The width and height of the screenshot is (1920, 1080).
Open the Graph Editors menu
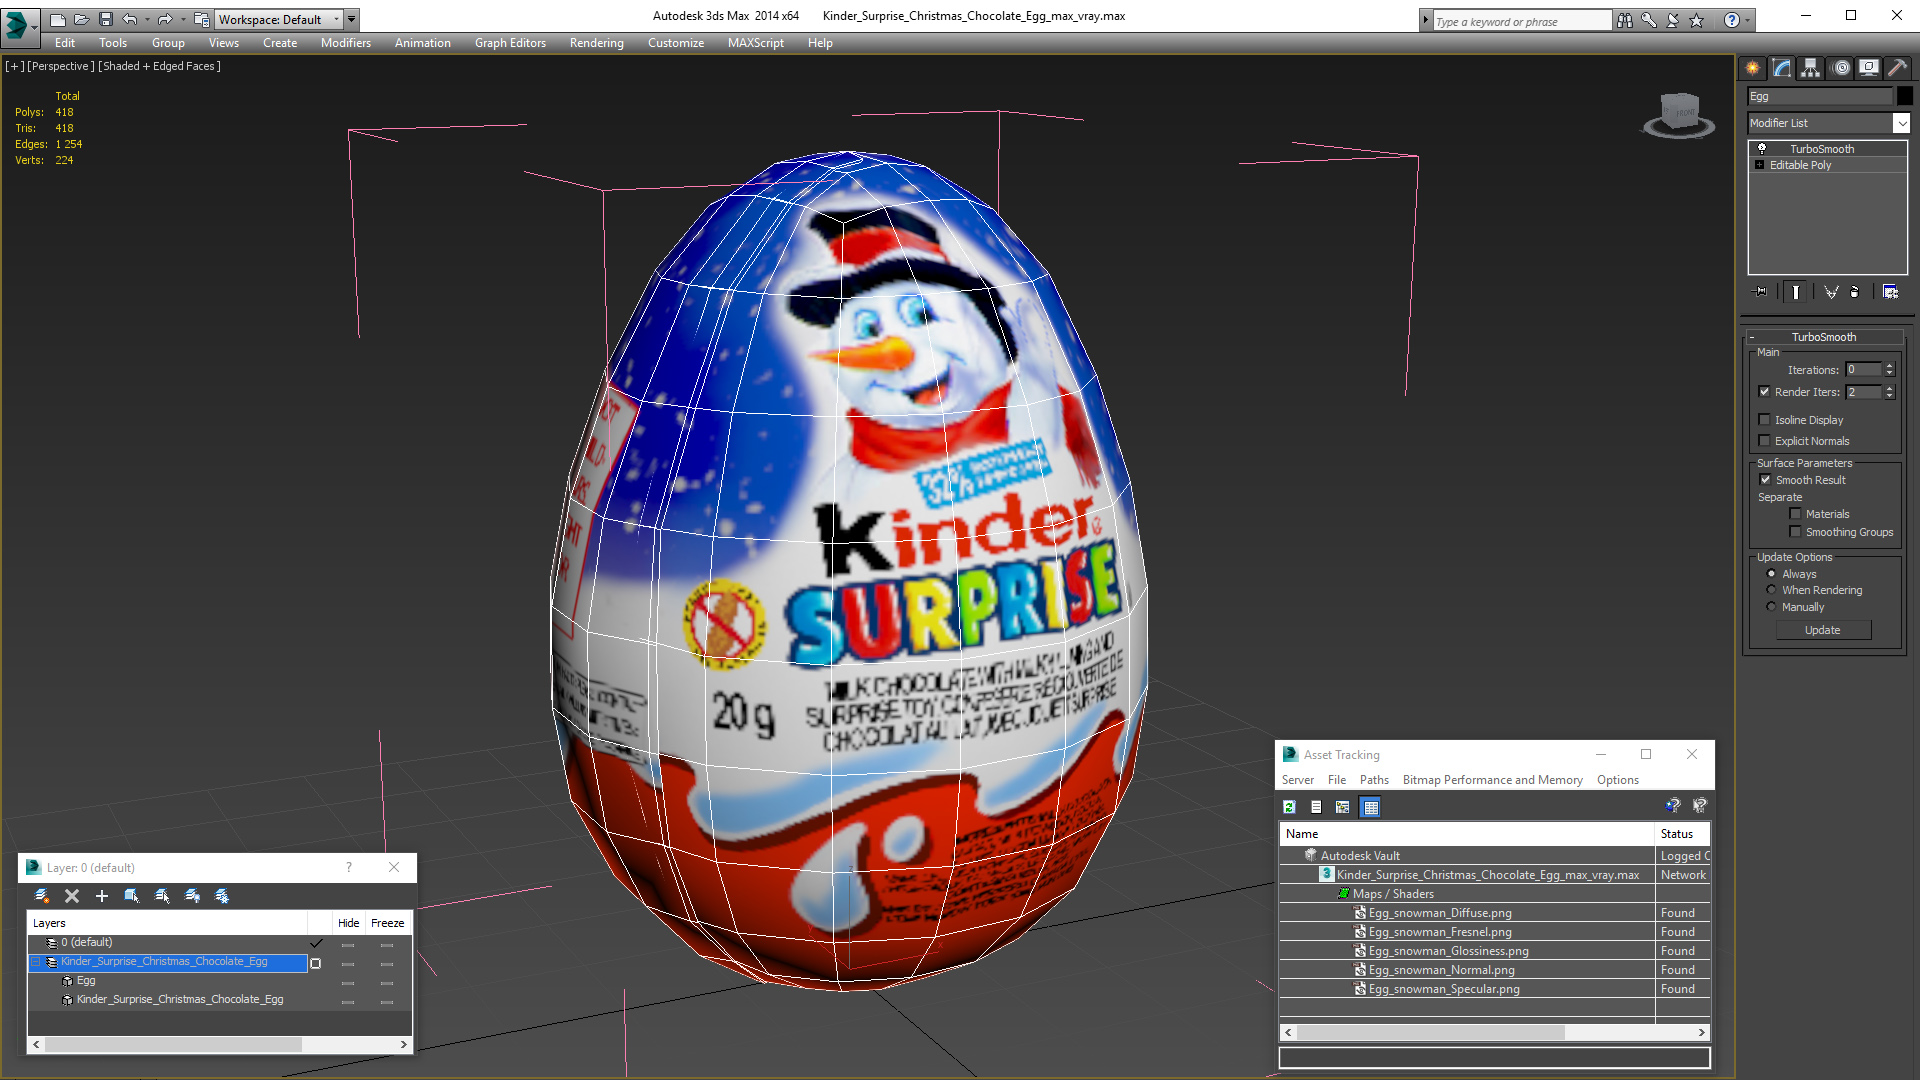click(x=510, y=43)
